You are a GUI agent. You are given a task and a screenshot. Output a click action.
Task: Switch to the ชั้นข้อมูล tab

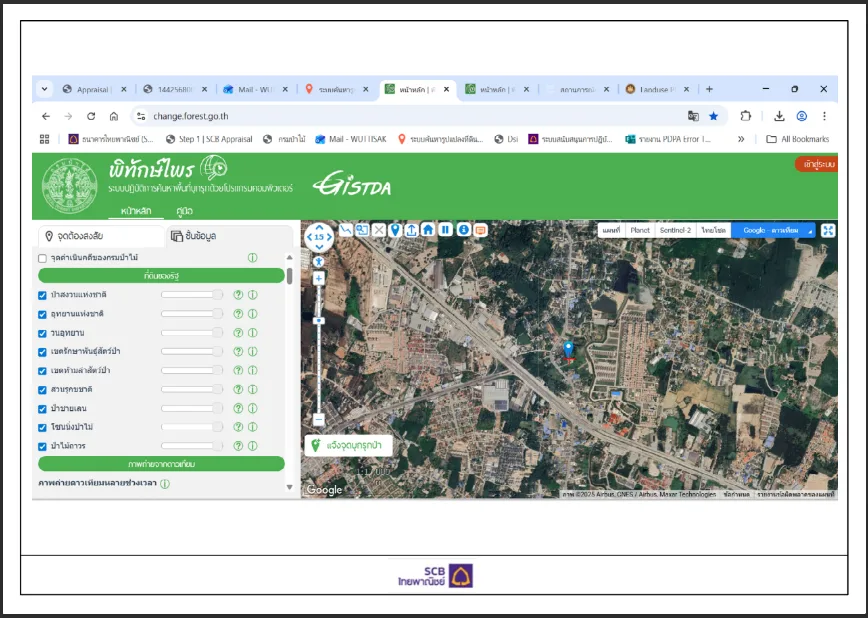pyautogui.click(x=194, y=236)
